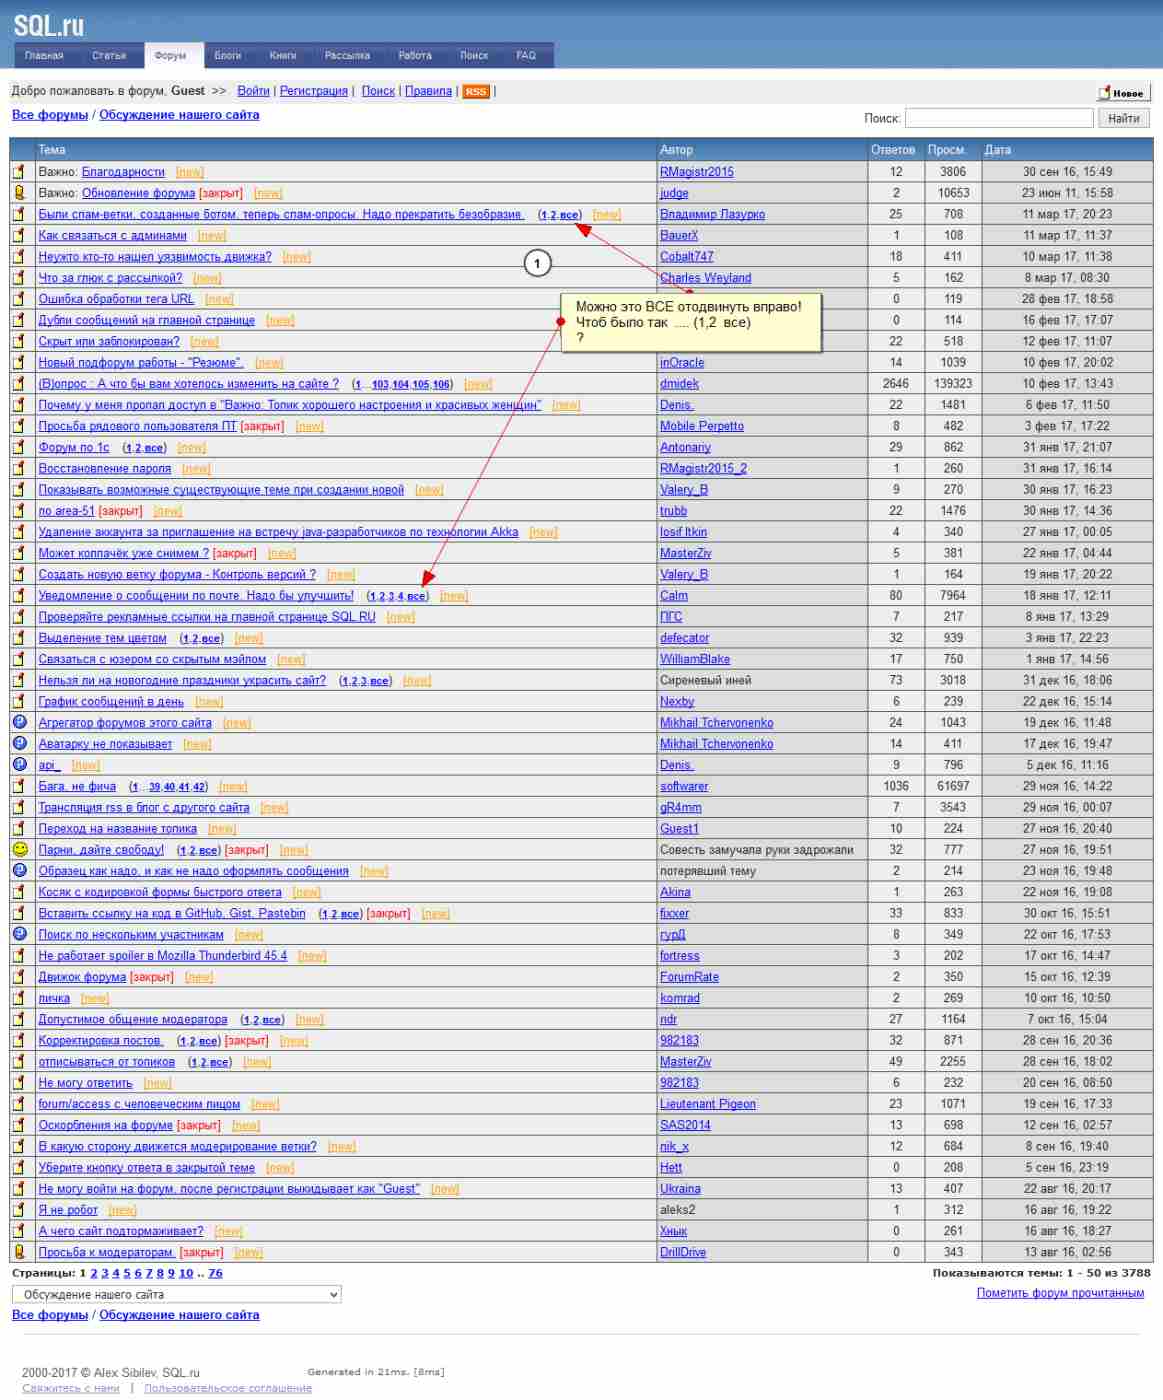Open the Регистрация link
Image resolution: width=1163 pixels, height=1400 pixels.
[314, 91]
